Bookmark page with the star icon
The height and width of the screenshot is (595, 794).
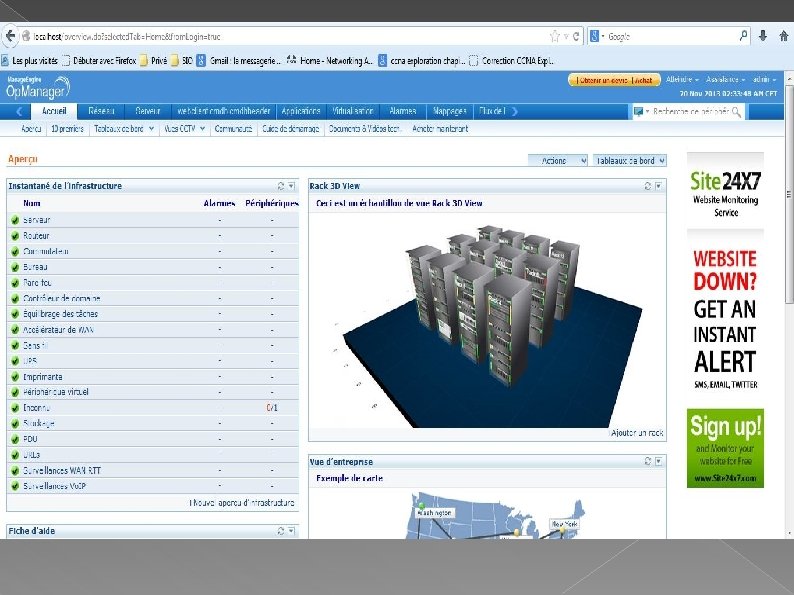pos(555,36)
